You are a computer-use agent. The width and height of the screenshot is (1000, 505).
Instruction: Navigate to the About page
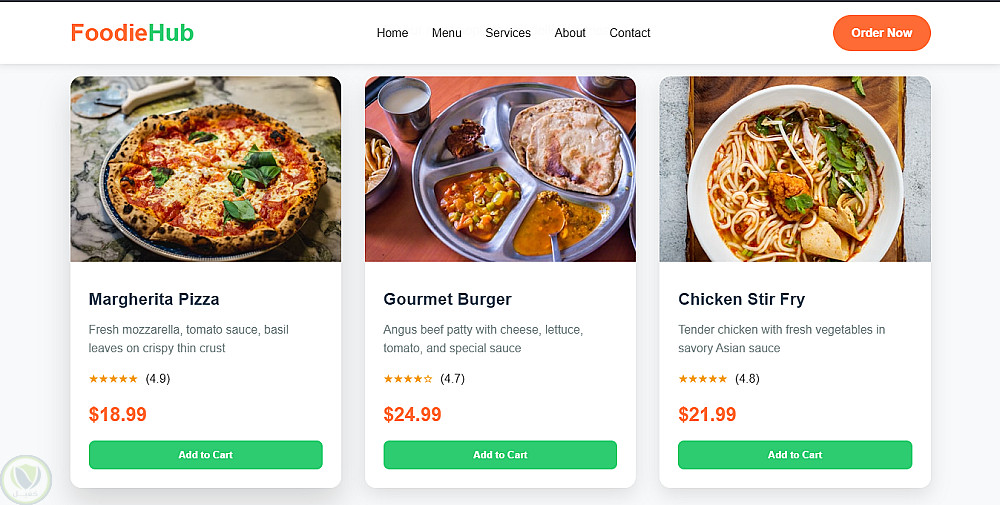[570, 33]
